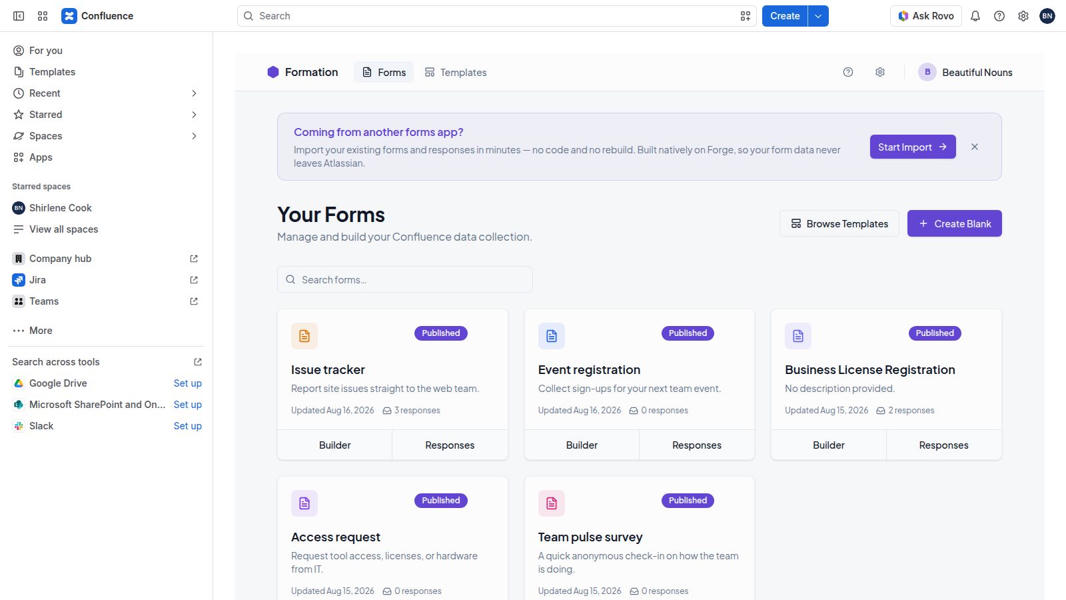Dismiss the import banner
Viewport: 1066px width, 600px height.
click(974, 147)
